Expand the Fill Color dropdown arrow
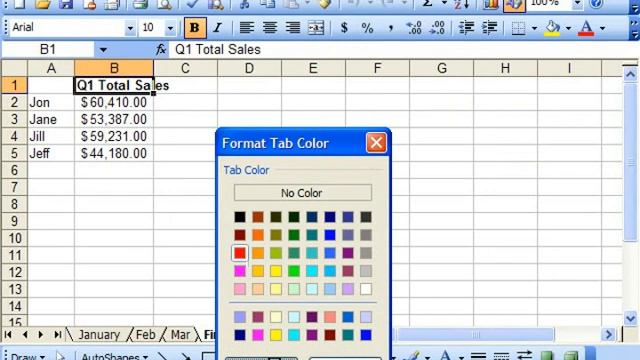 [x=568, y=28]
